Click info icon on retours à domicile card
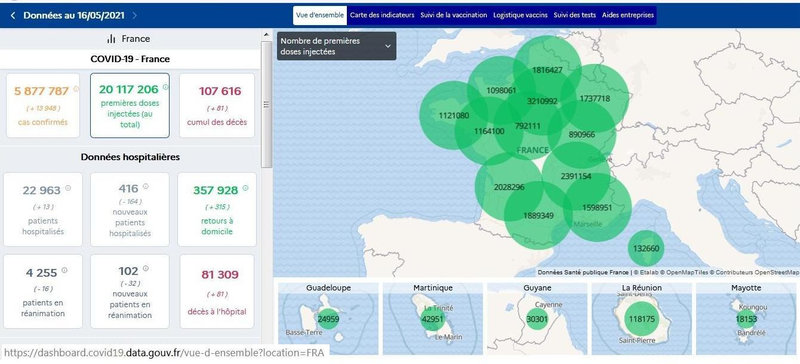 pos(245,188)
